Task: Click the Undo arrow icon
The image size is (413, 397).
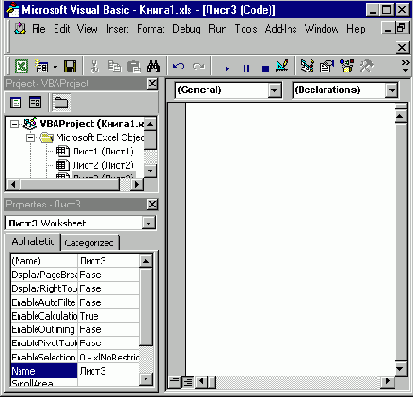Action: click(x=179, y=66)
